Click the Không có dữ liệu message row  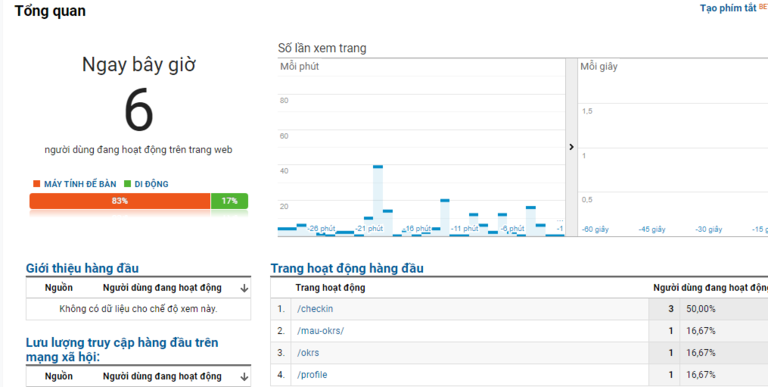click(138, 309)
